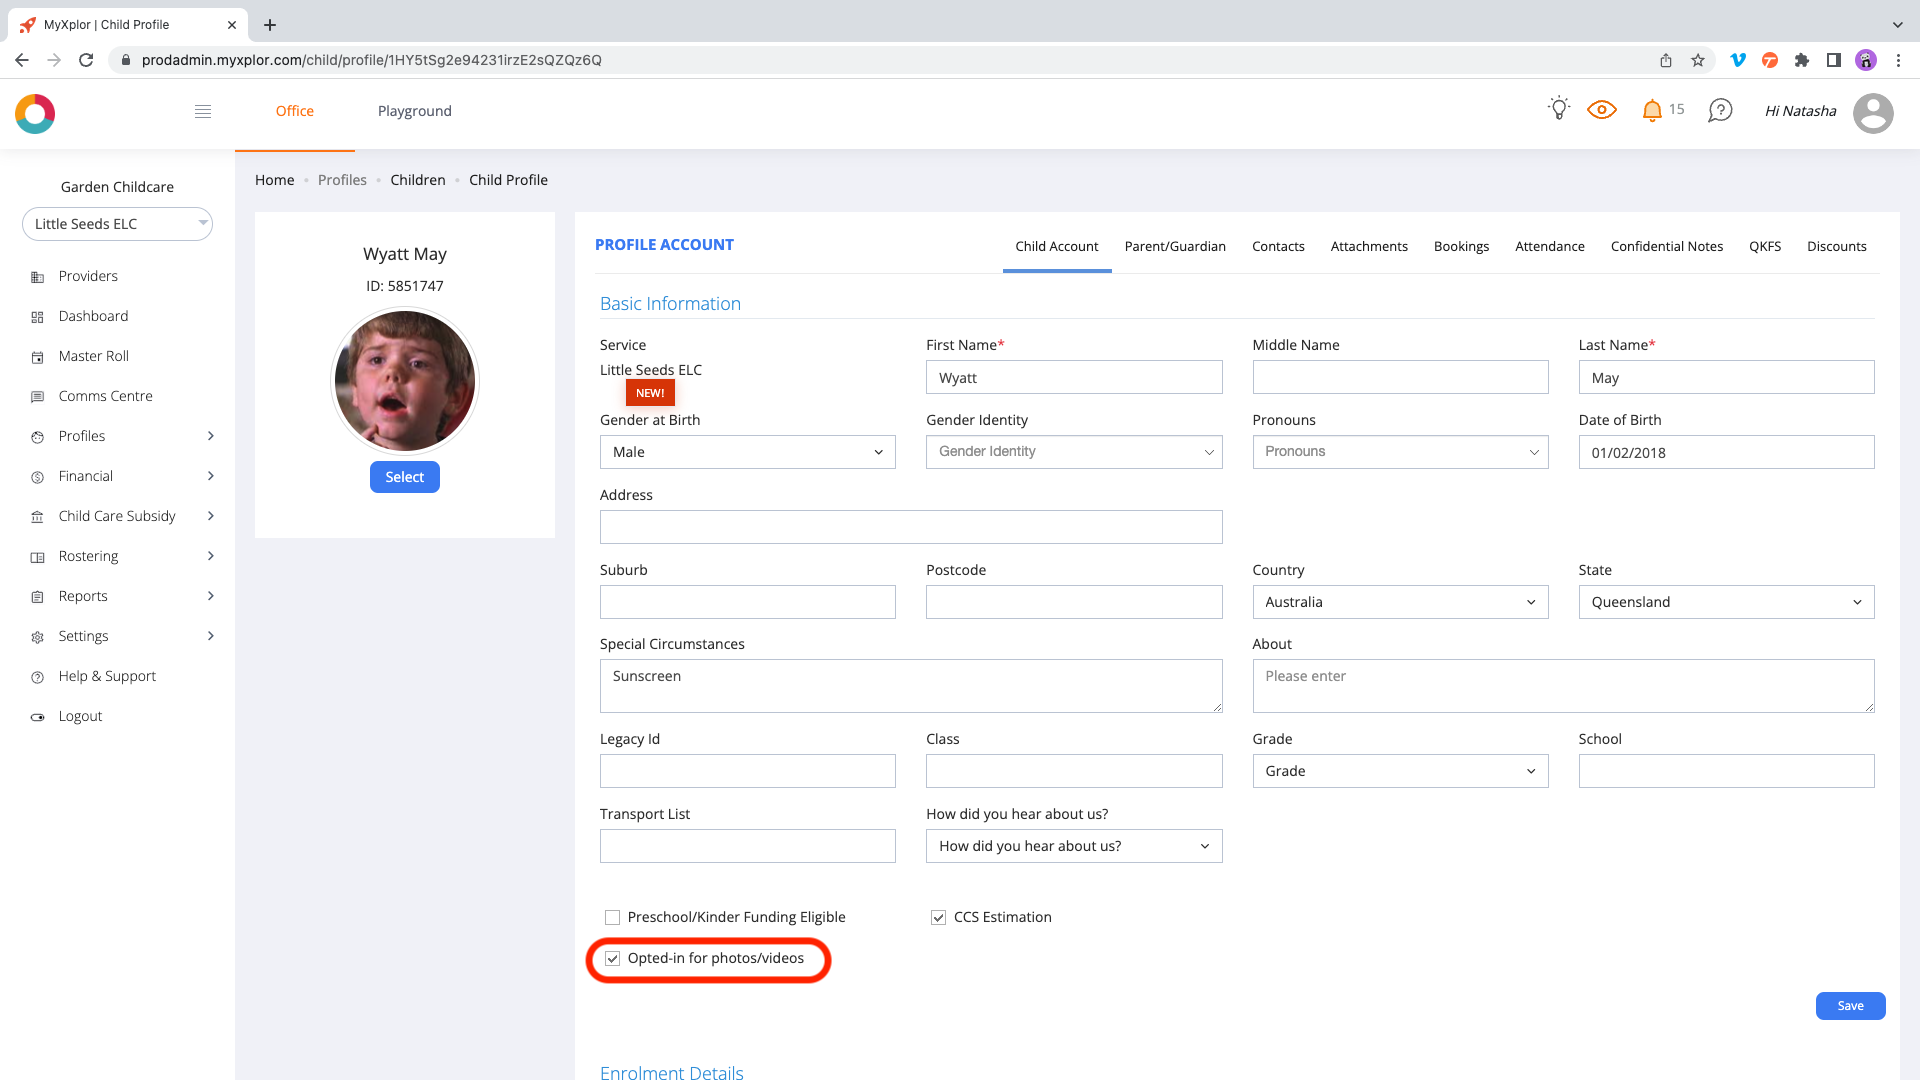Open the help question-mark bubble icon
The height and width of the screenshot is (1080, 1920).
(x=1720, y=110)
